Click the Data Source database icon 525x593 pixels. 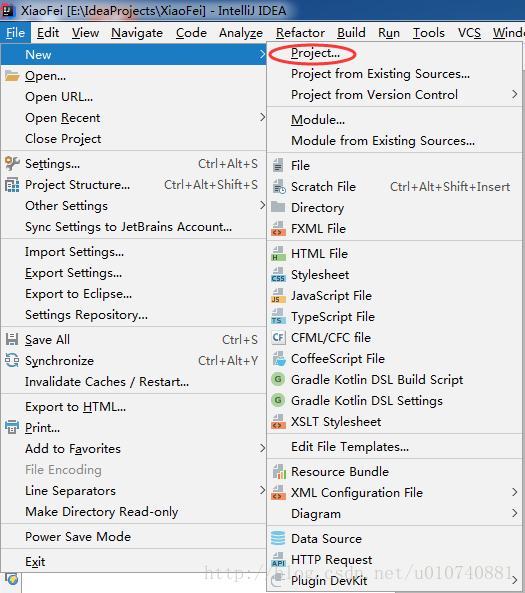[x=278, y=538]
